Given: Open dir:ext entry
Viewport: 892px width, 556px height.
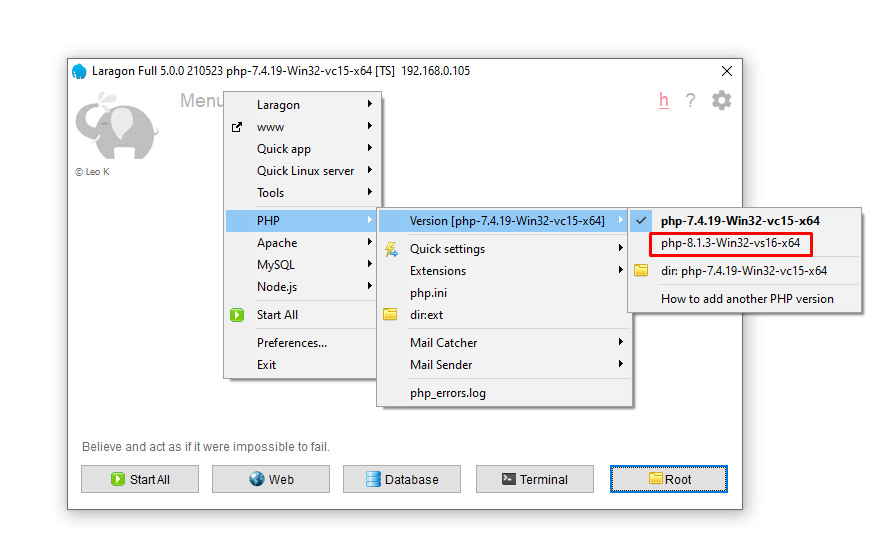Looking at the screenshot, I should (504, 315).
